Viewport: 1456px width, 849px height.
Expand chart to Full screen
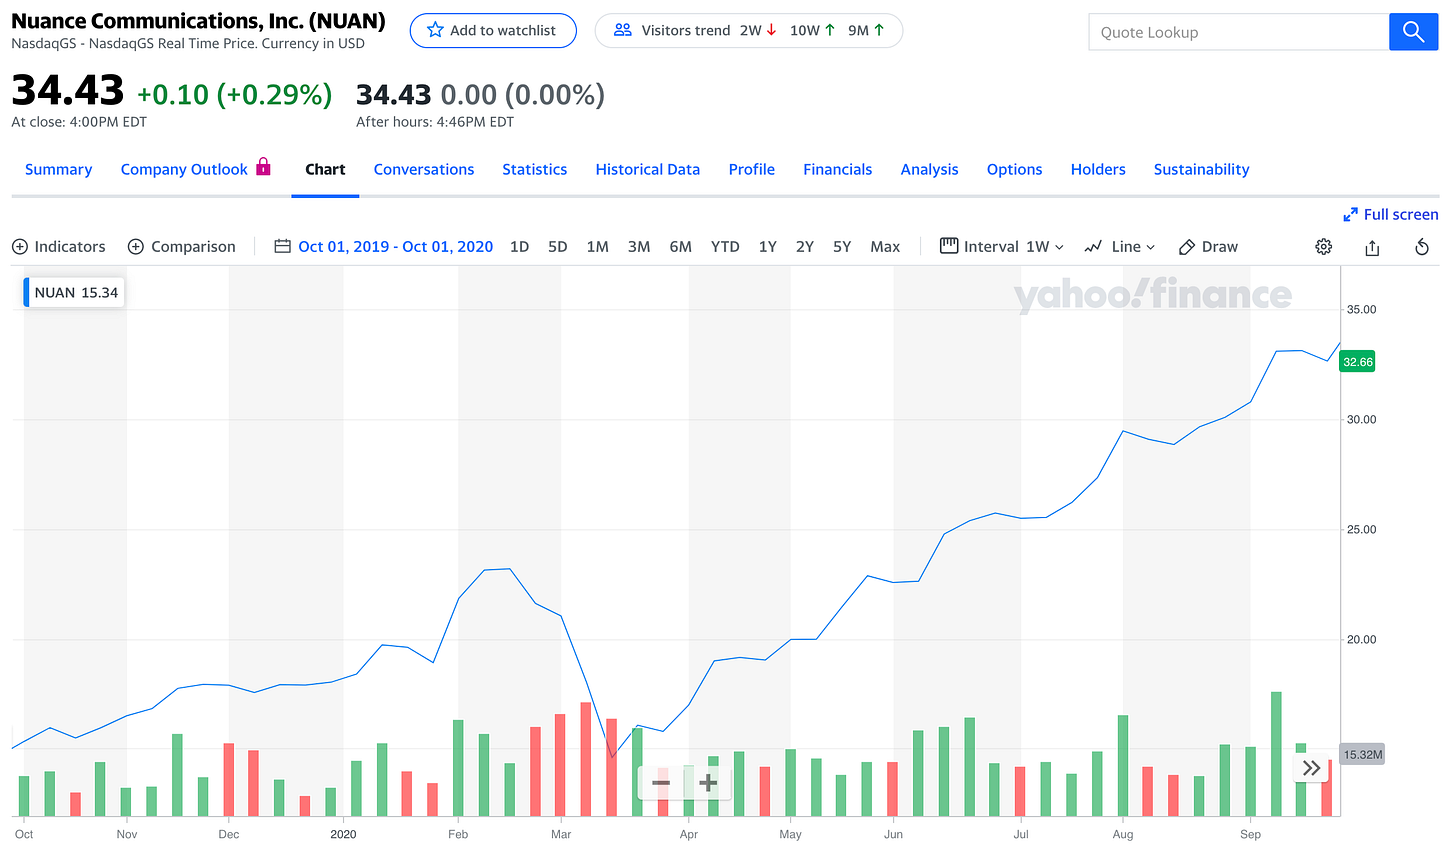[1390, 214]
